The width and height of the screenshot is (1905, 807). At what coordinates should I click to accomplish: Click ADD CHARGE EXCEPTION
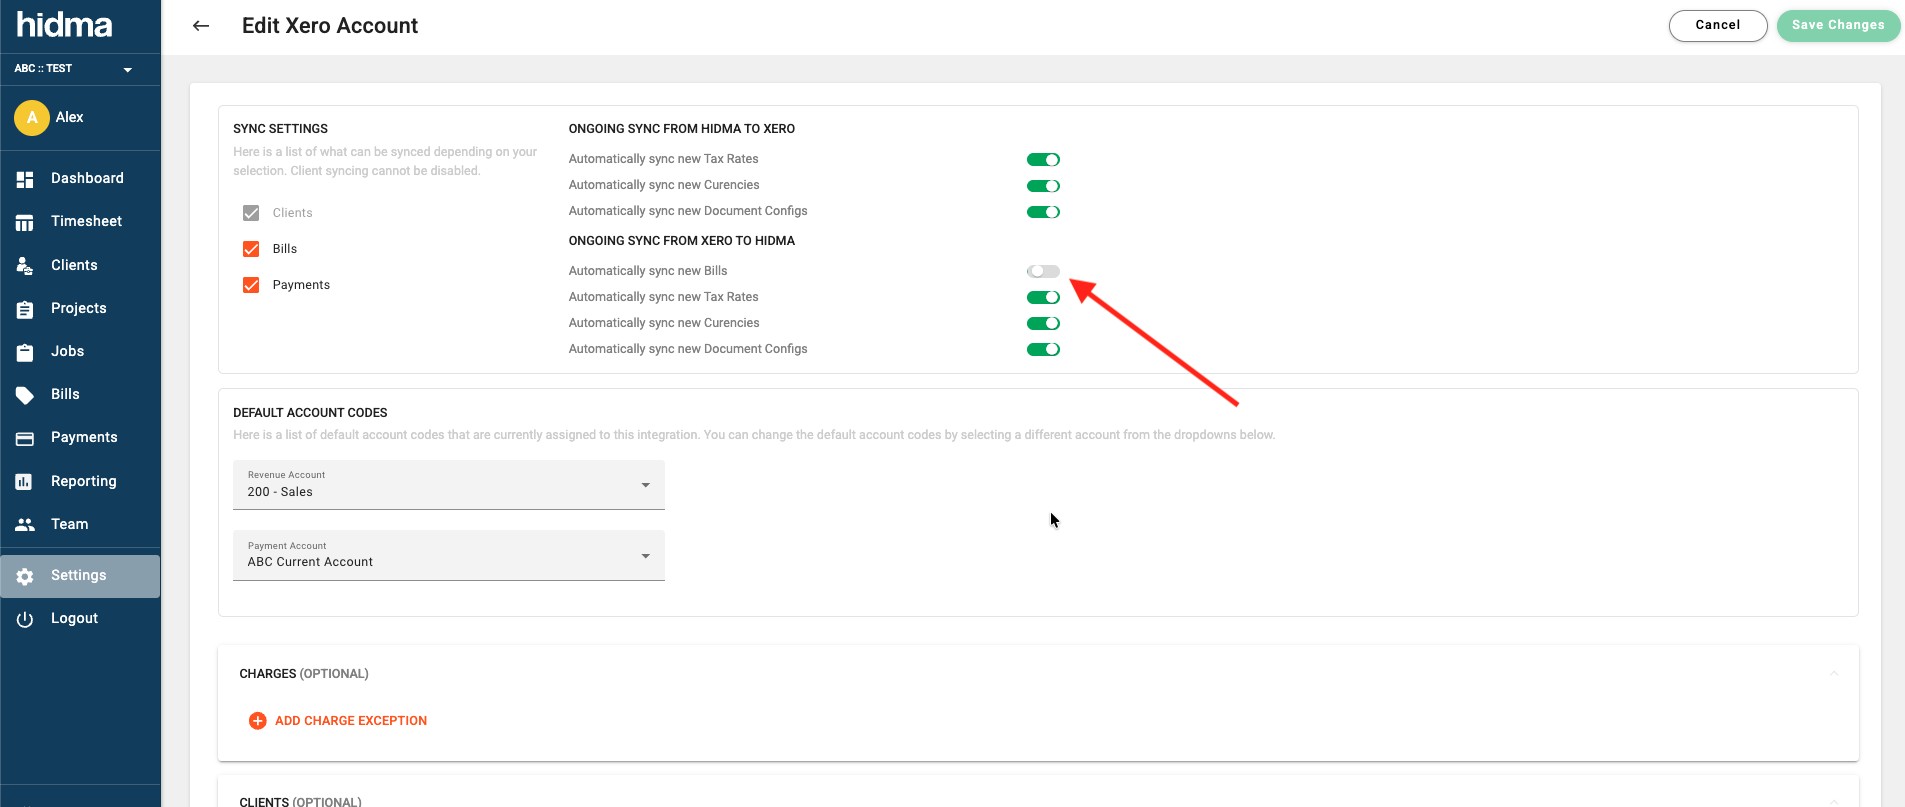[x=338, y=721]
